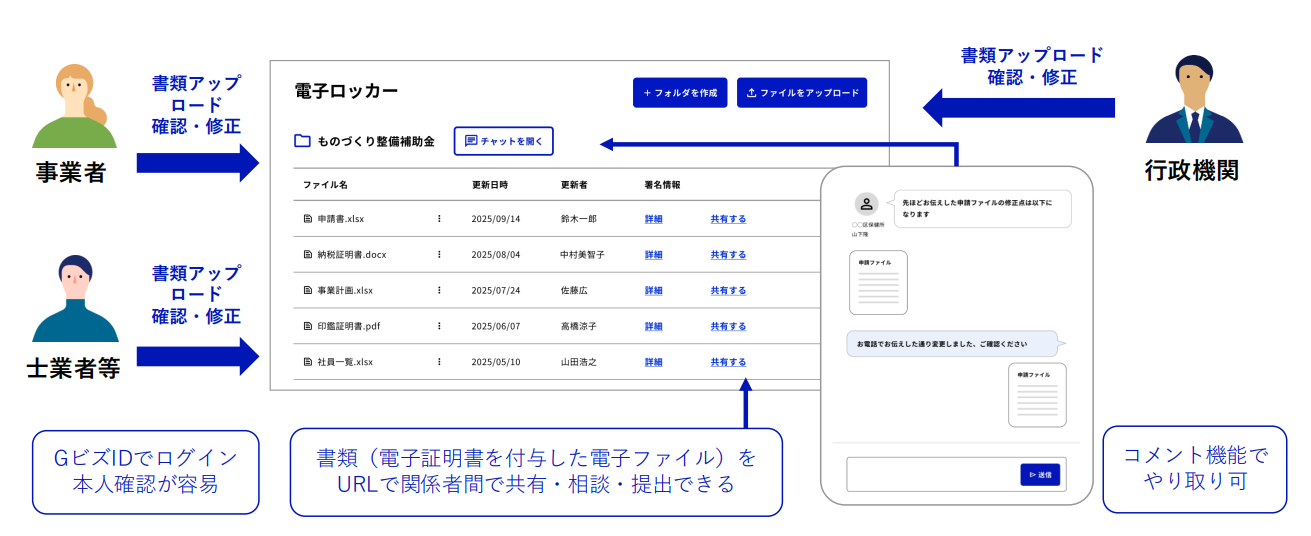Open the first 申請ファイル attachment thumbnail
The image size is (1311, 536).
point(879,282)
